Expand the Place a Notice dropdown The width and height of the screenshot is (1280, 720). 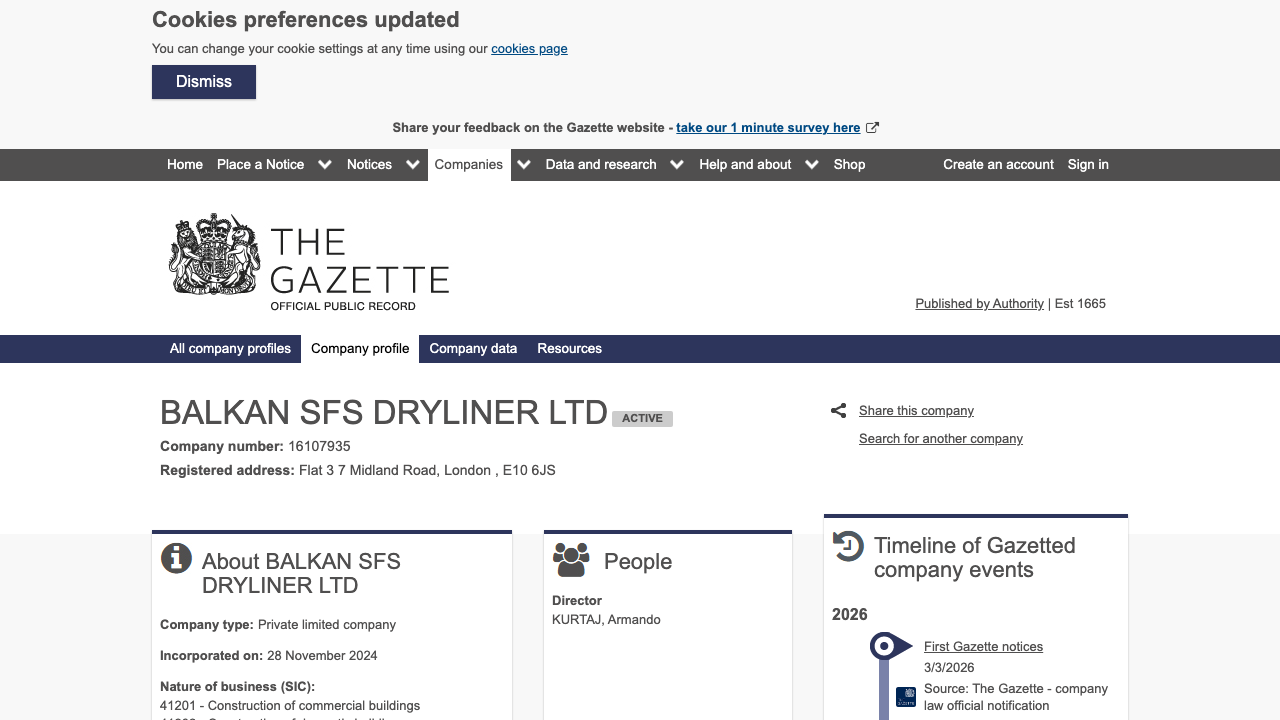(x=324, y=164)
